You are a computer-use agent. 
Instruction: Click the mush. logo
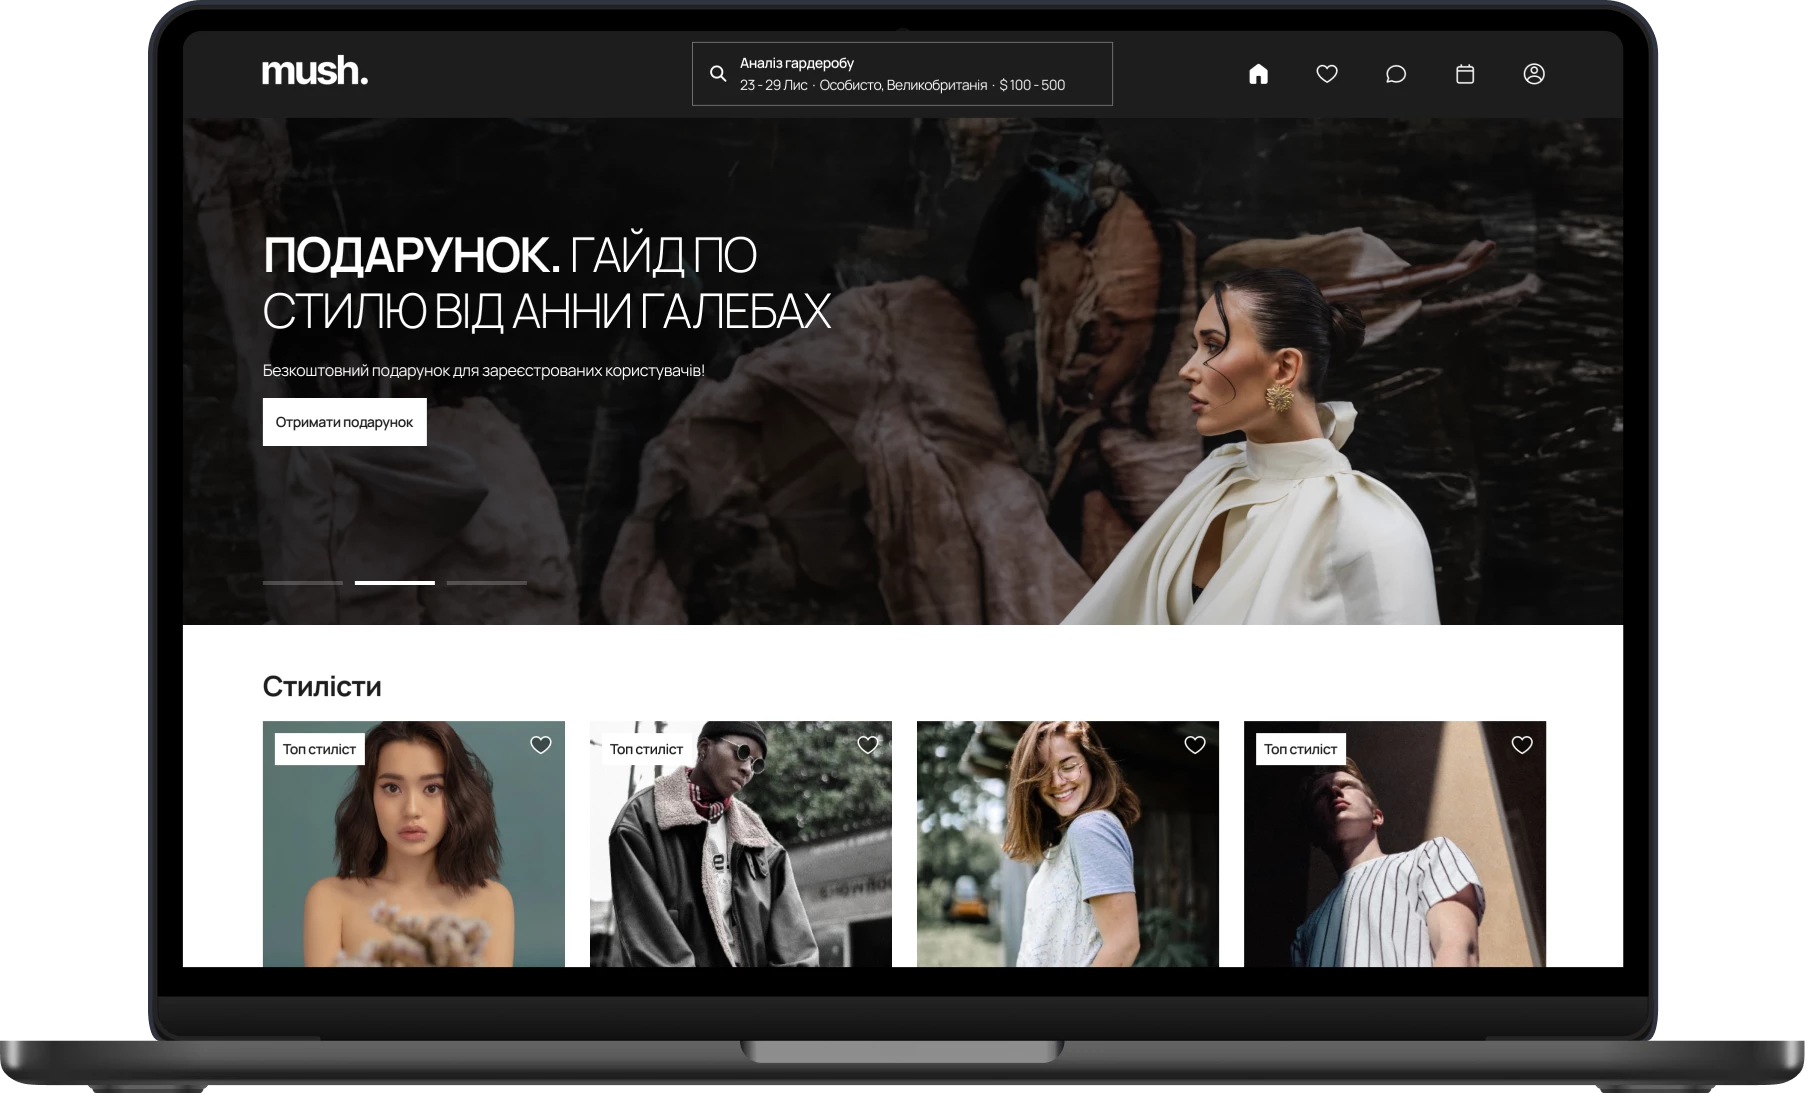click(x=315, y=72)
